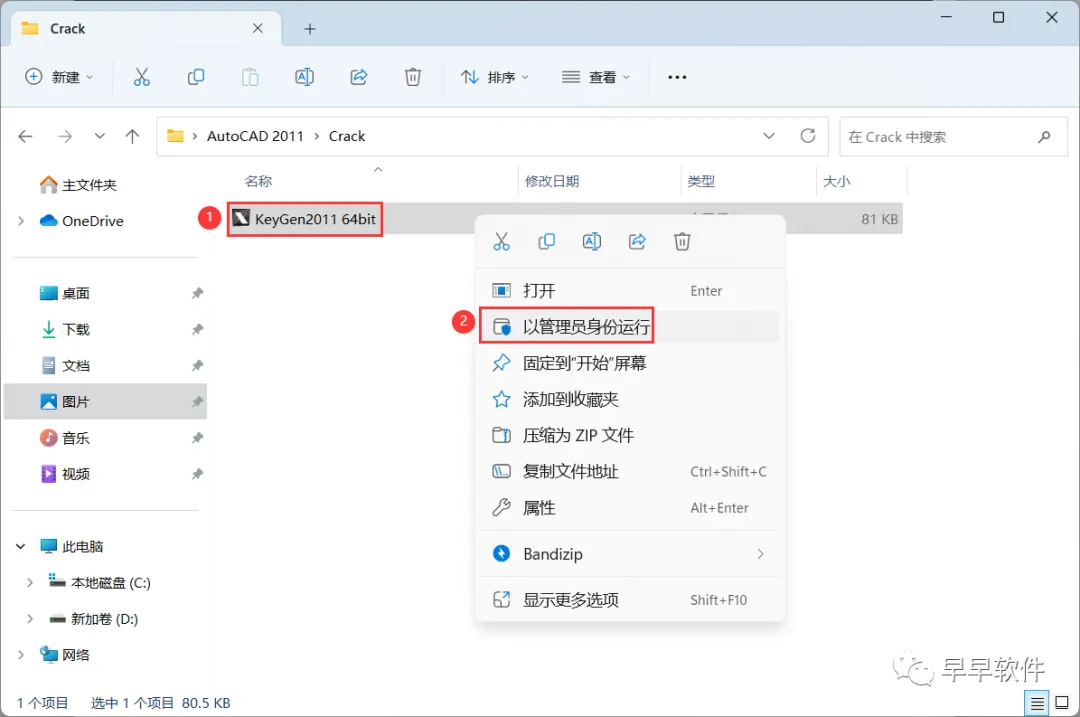The image size is (1080, 717).
Task: Select 固定到"开始"屏幕
Action: tap(630, 363)
